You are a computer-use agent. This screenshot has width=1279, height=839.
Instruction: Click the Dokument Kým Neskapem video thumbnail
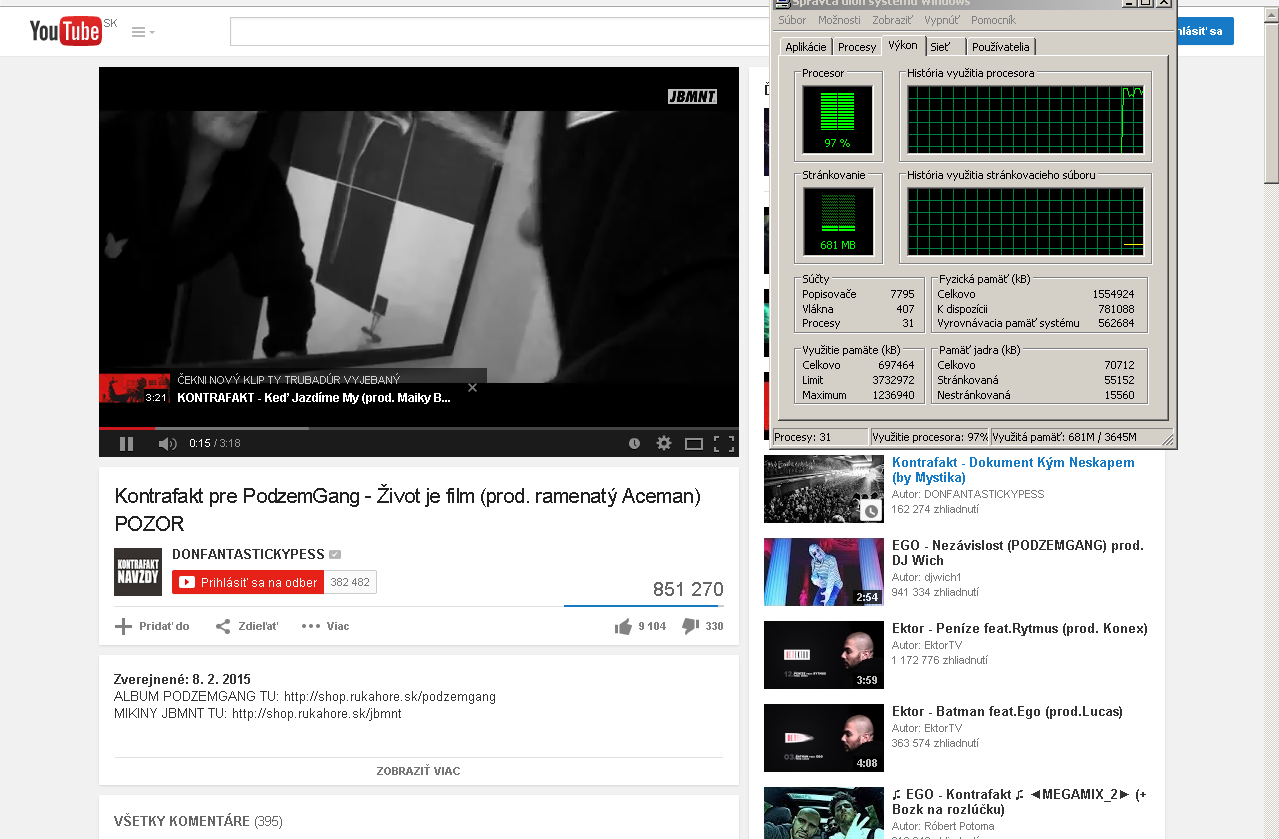[824, 489]
